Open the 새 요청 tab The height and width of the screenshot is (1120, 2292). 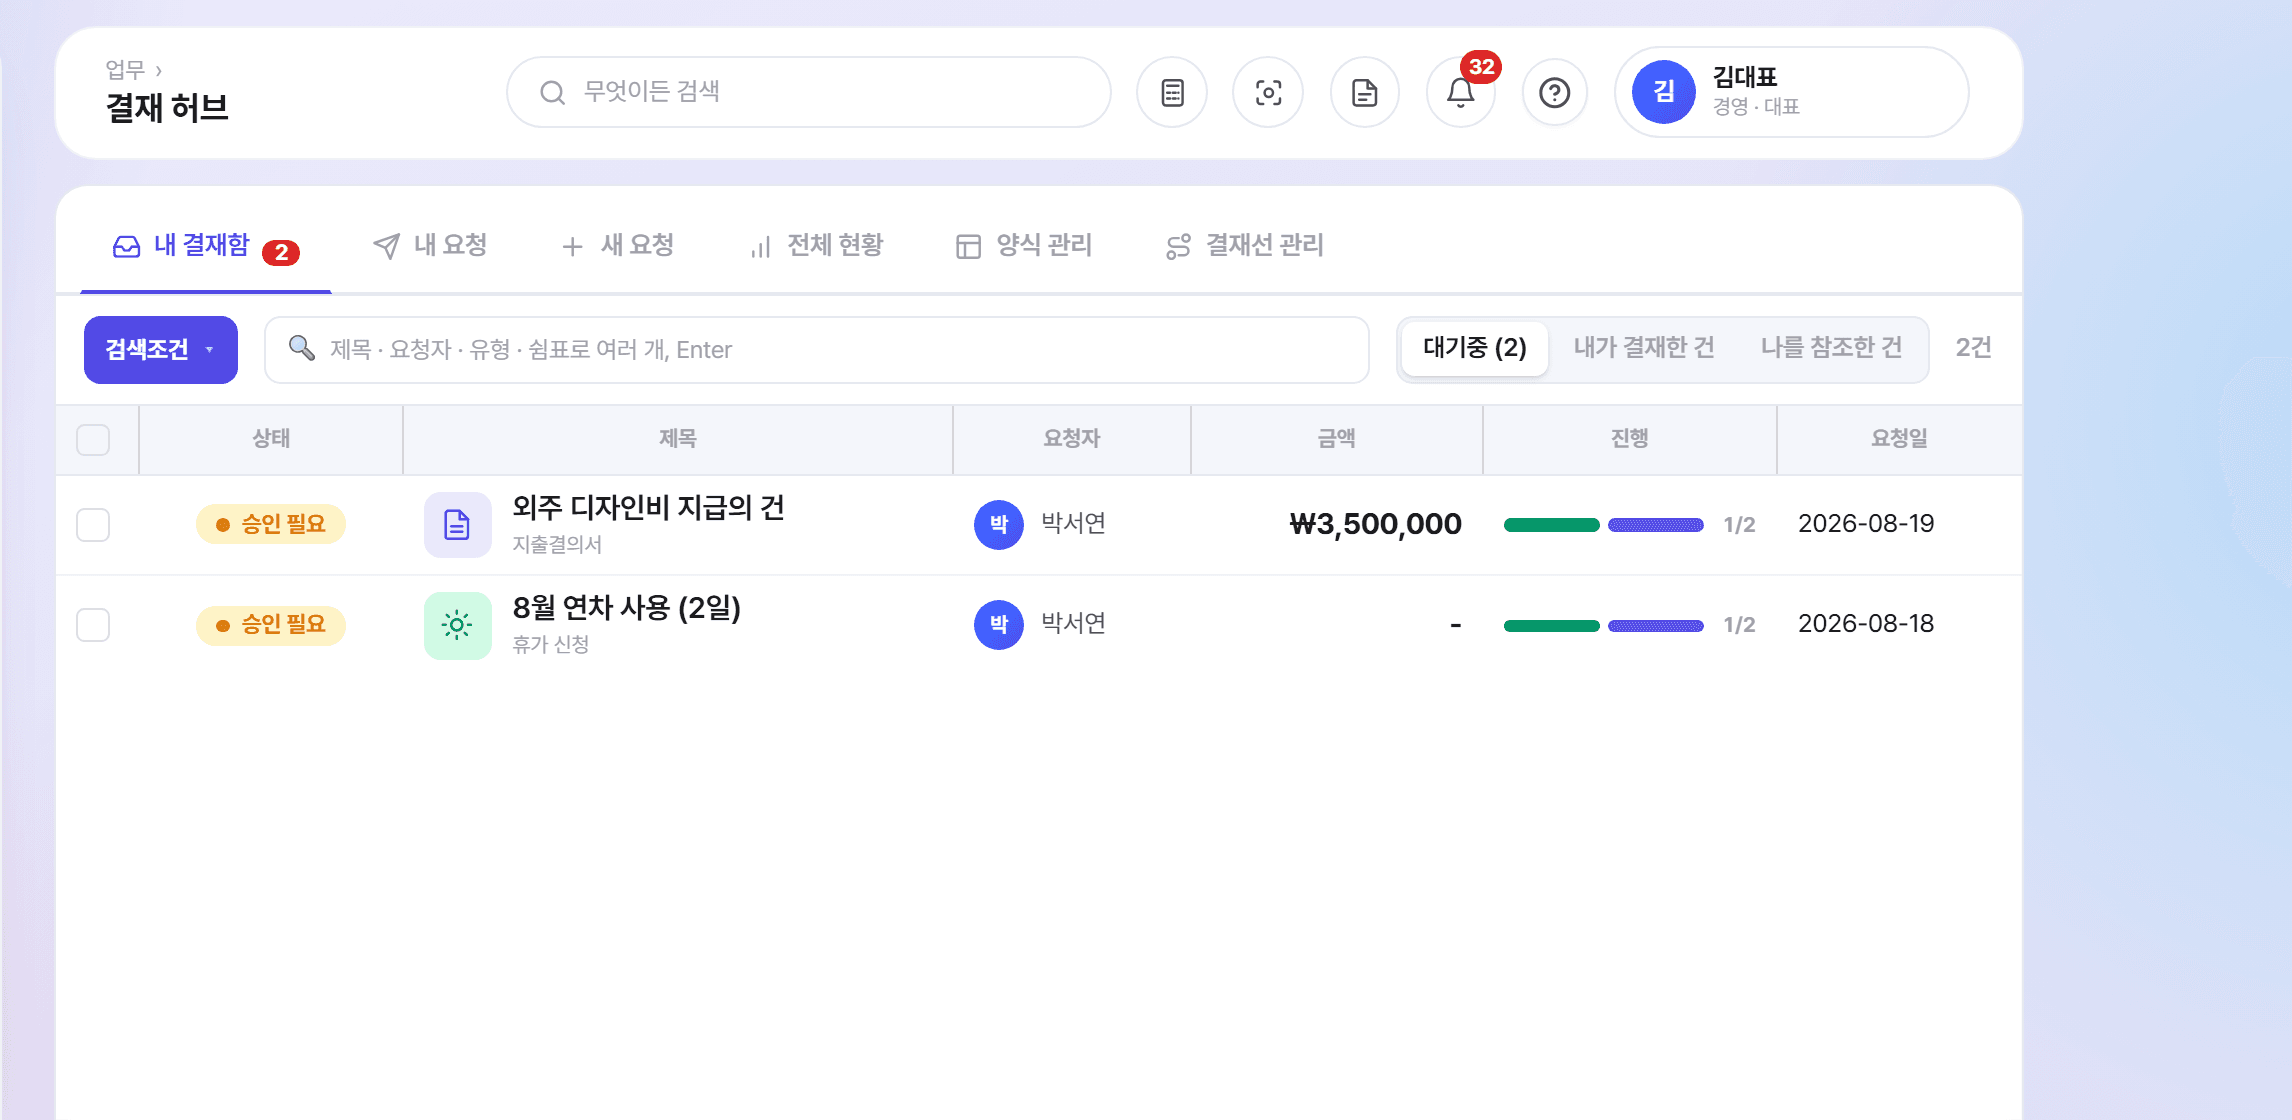click(x=618, y=246)
